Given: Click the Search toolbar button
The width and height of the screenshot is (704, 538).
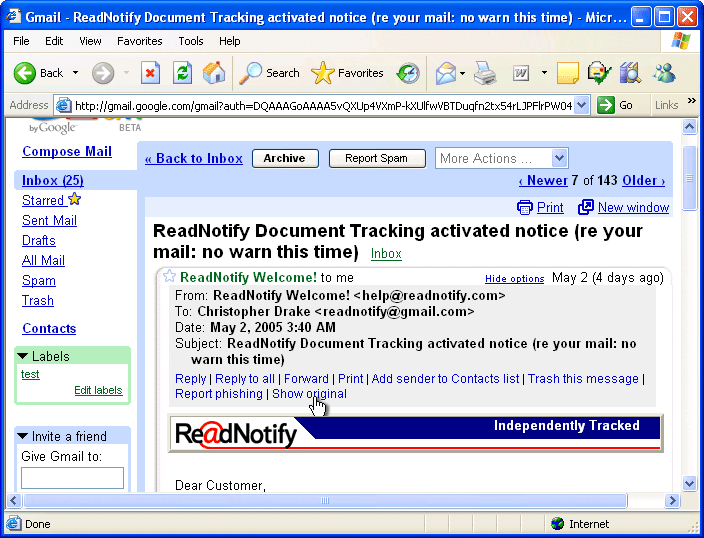Looking at the screenshot, I should tap(270, 73).
